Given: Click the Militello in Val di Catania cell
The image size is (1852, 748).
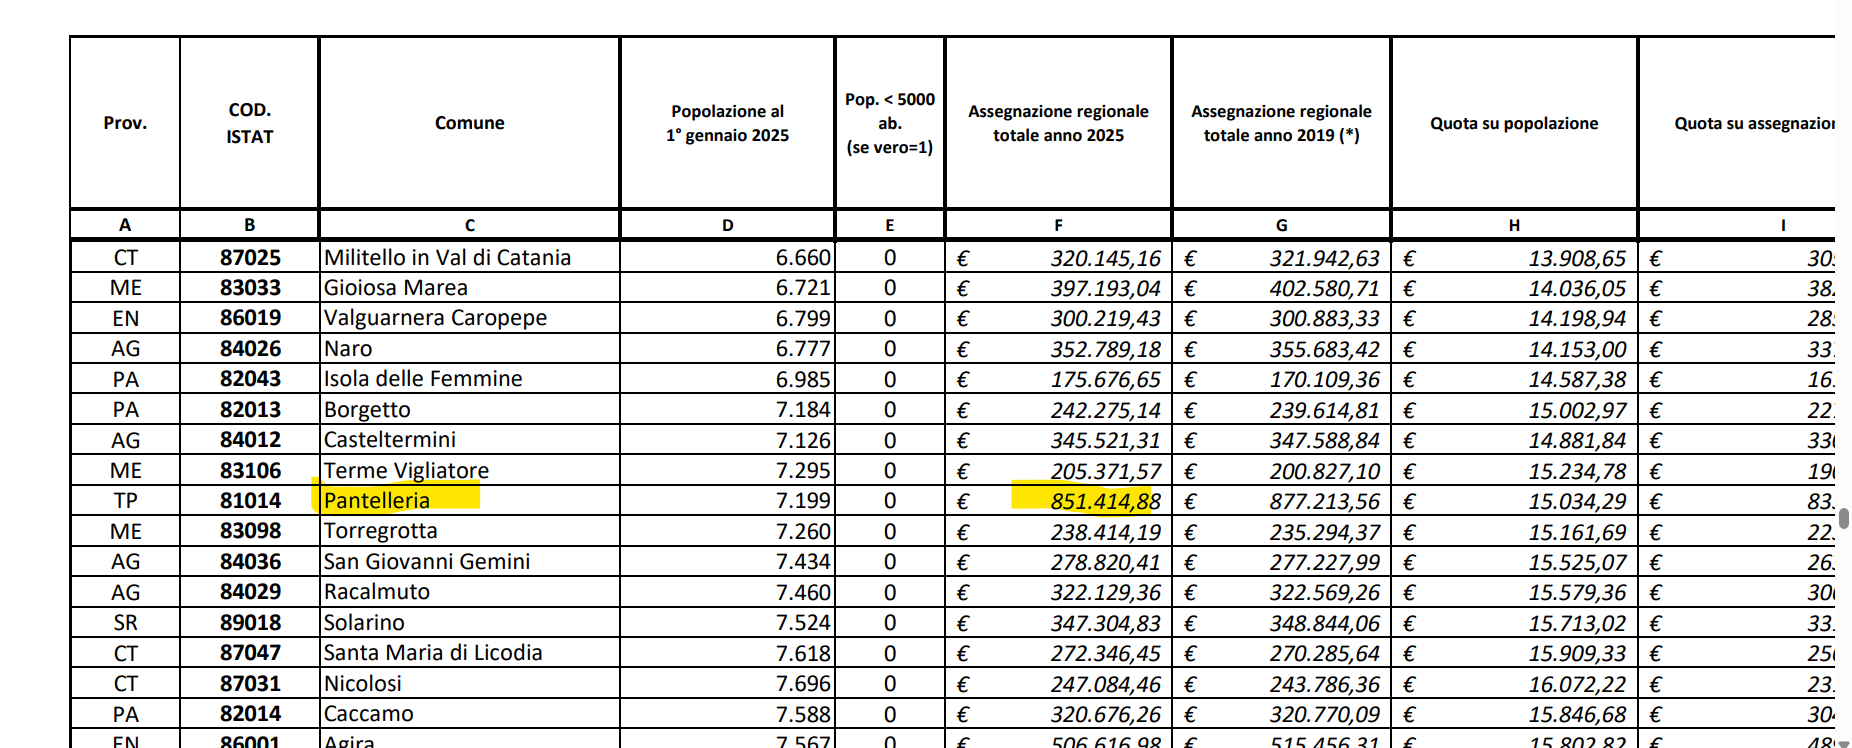Looking at the screenshot, I should [447, 258].
